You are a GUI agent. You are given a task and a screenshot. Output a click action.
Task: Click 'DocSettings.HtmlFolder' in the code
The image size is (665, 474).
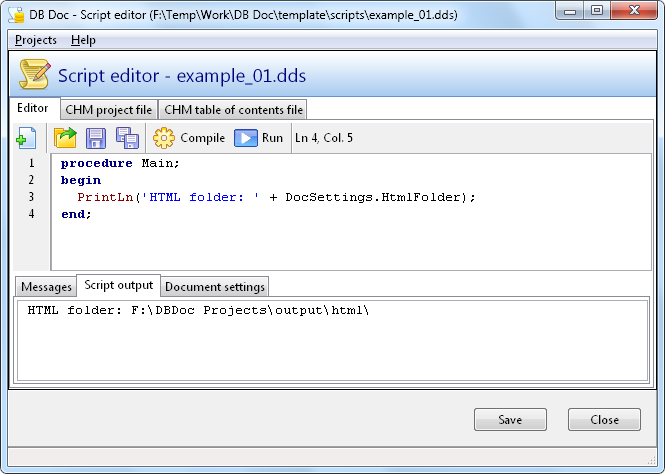(373, 197)
